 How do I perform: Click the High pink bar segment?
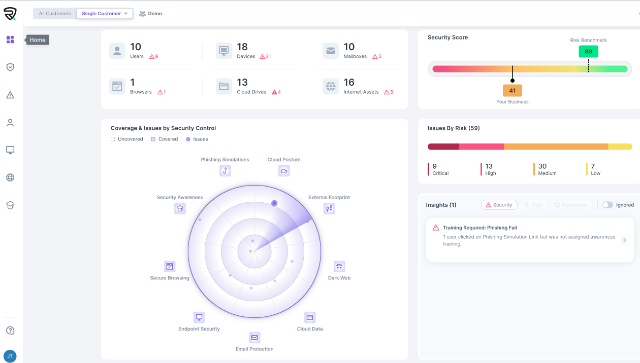(x=482, y=147)
